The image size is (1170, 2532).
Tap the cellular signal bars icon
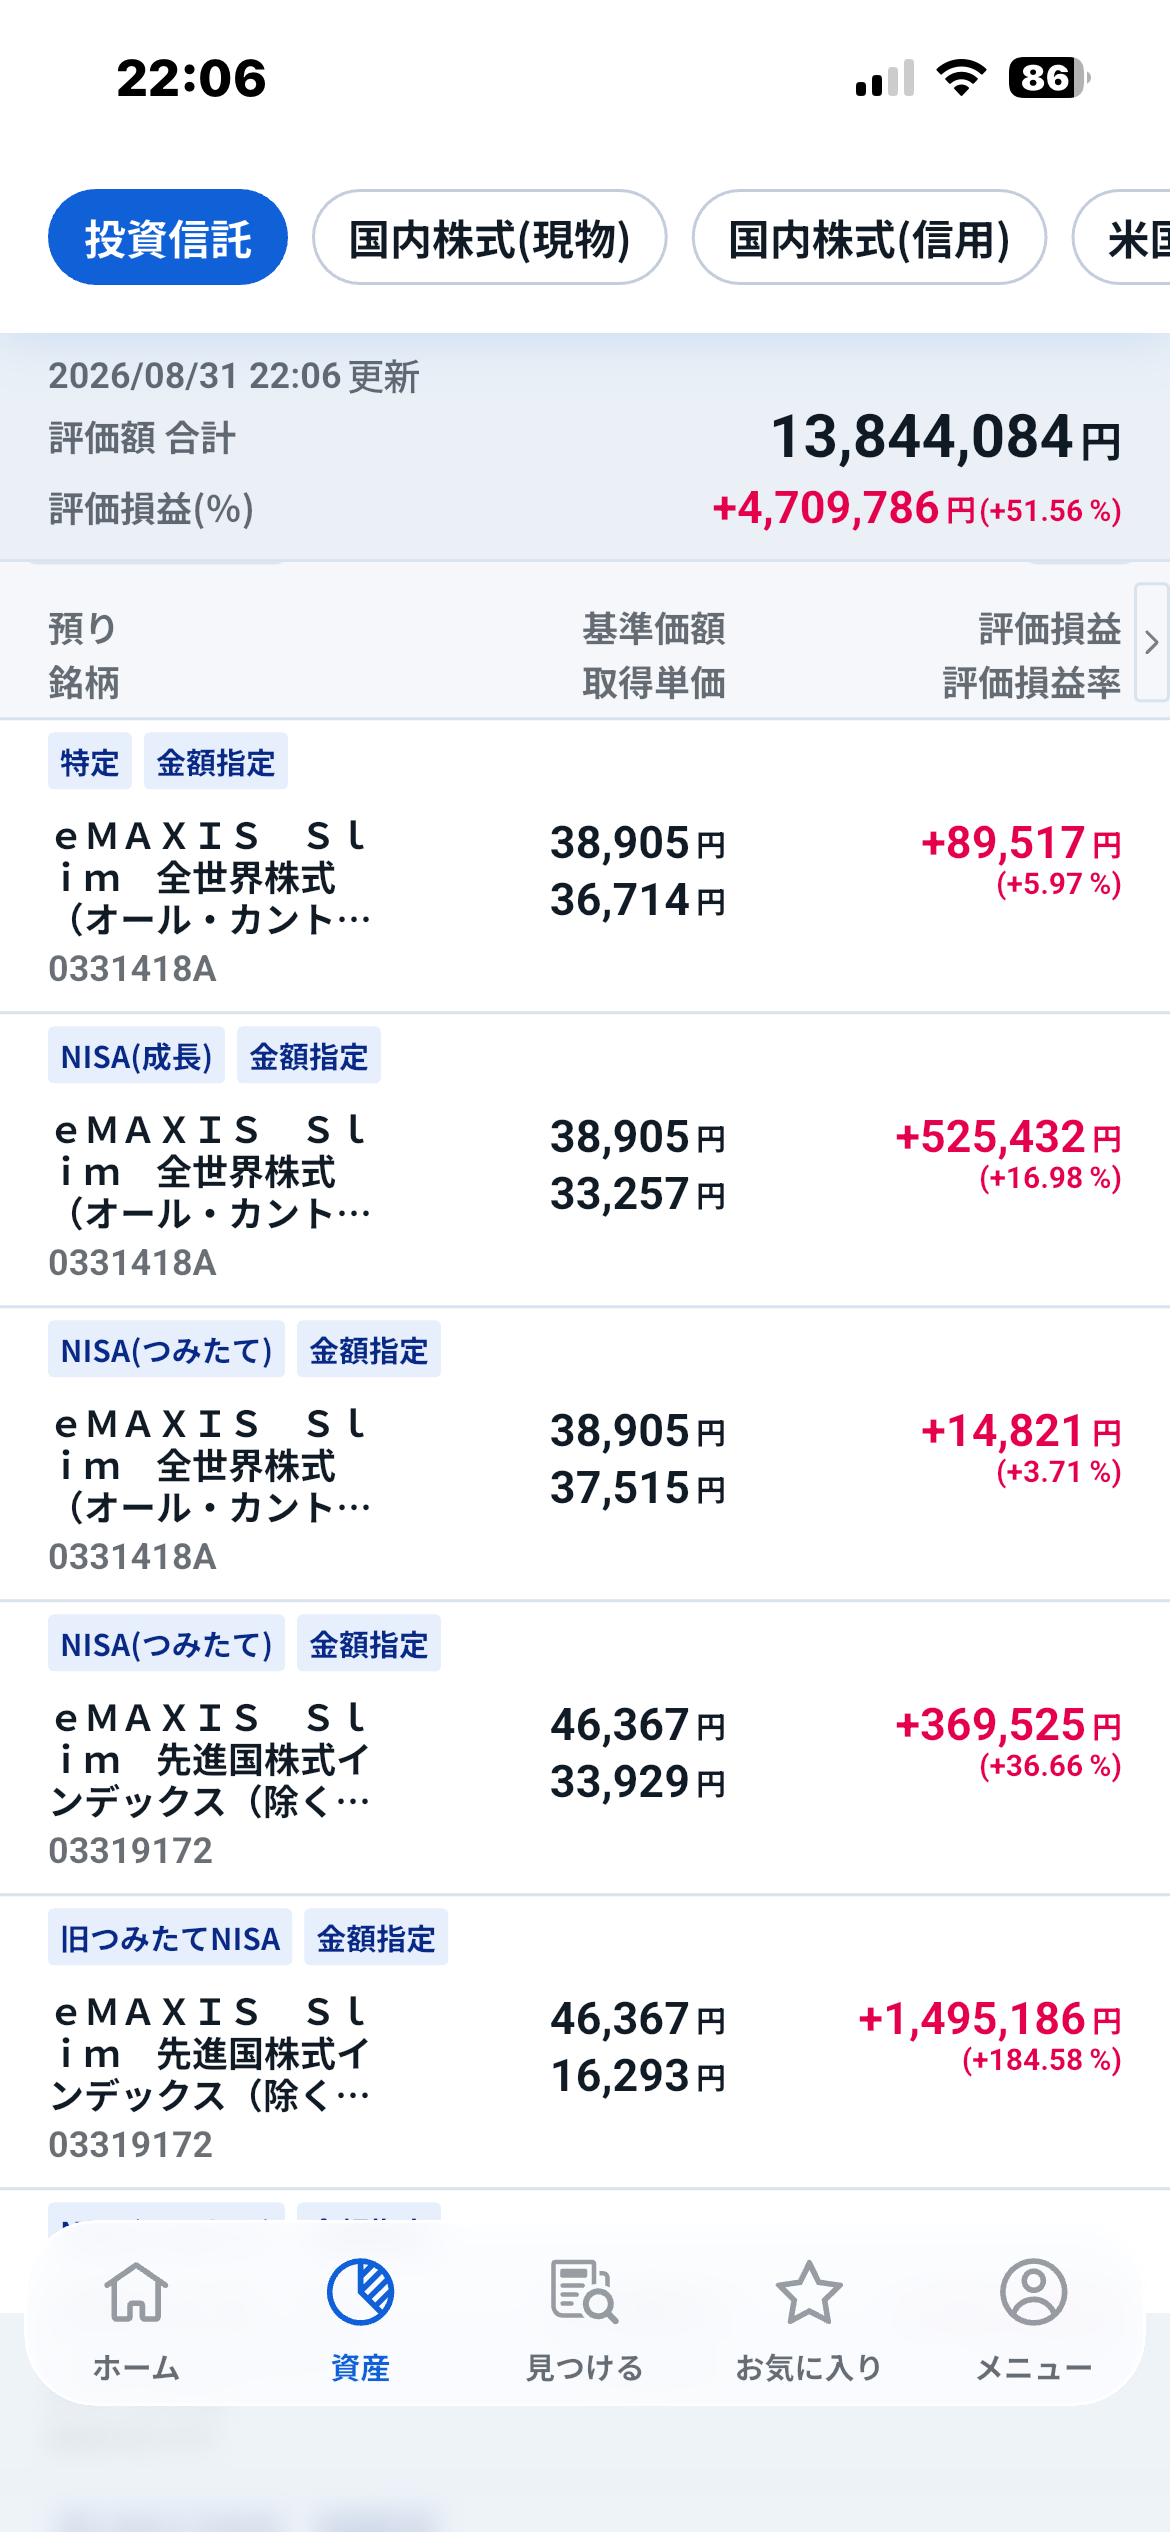pyautogui.click(x=885, y=77)
